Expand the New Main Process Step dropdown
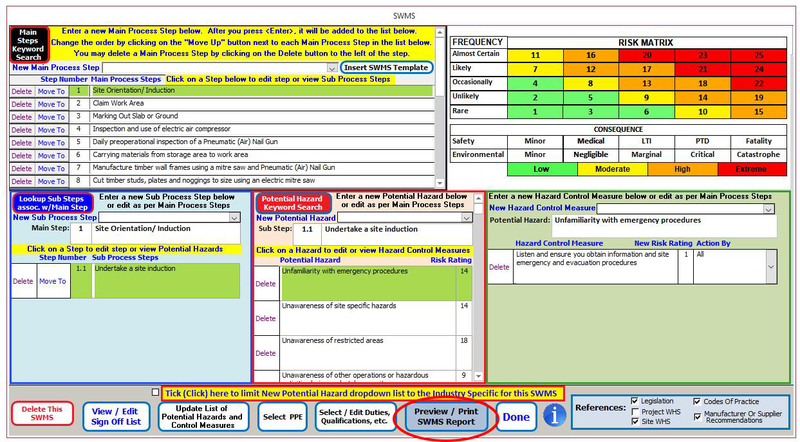The image size is (800, 442). coord(332,68)
